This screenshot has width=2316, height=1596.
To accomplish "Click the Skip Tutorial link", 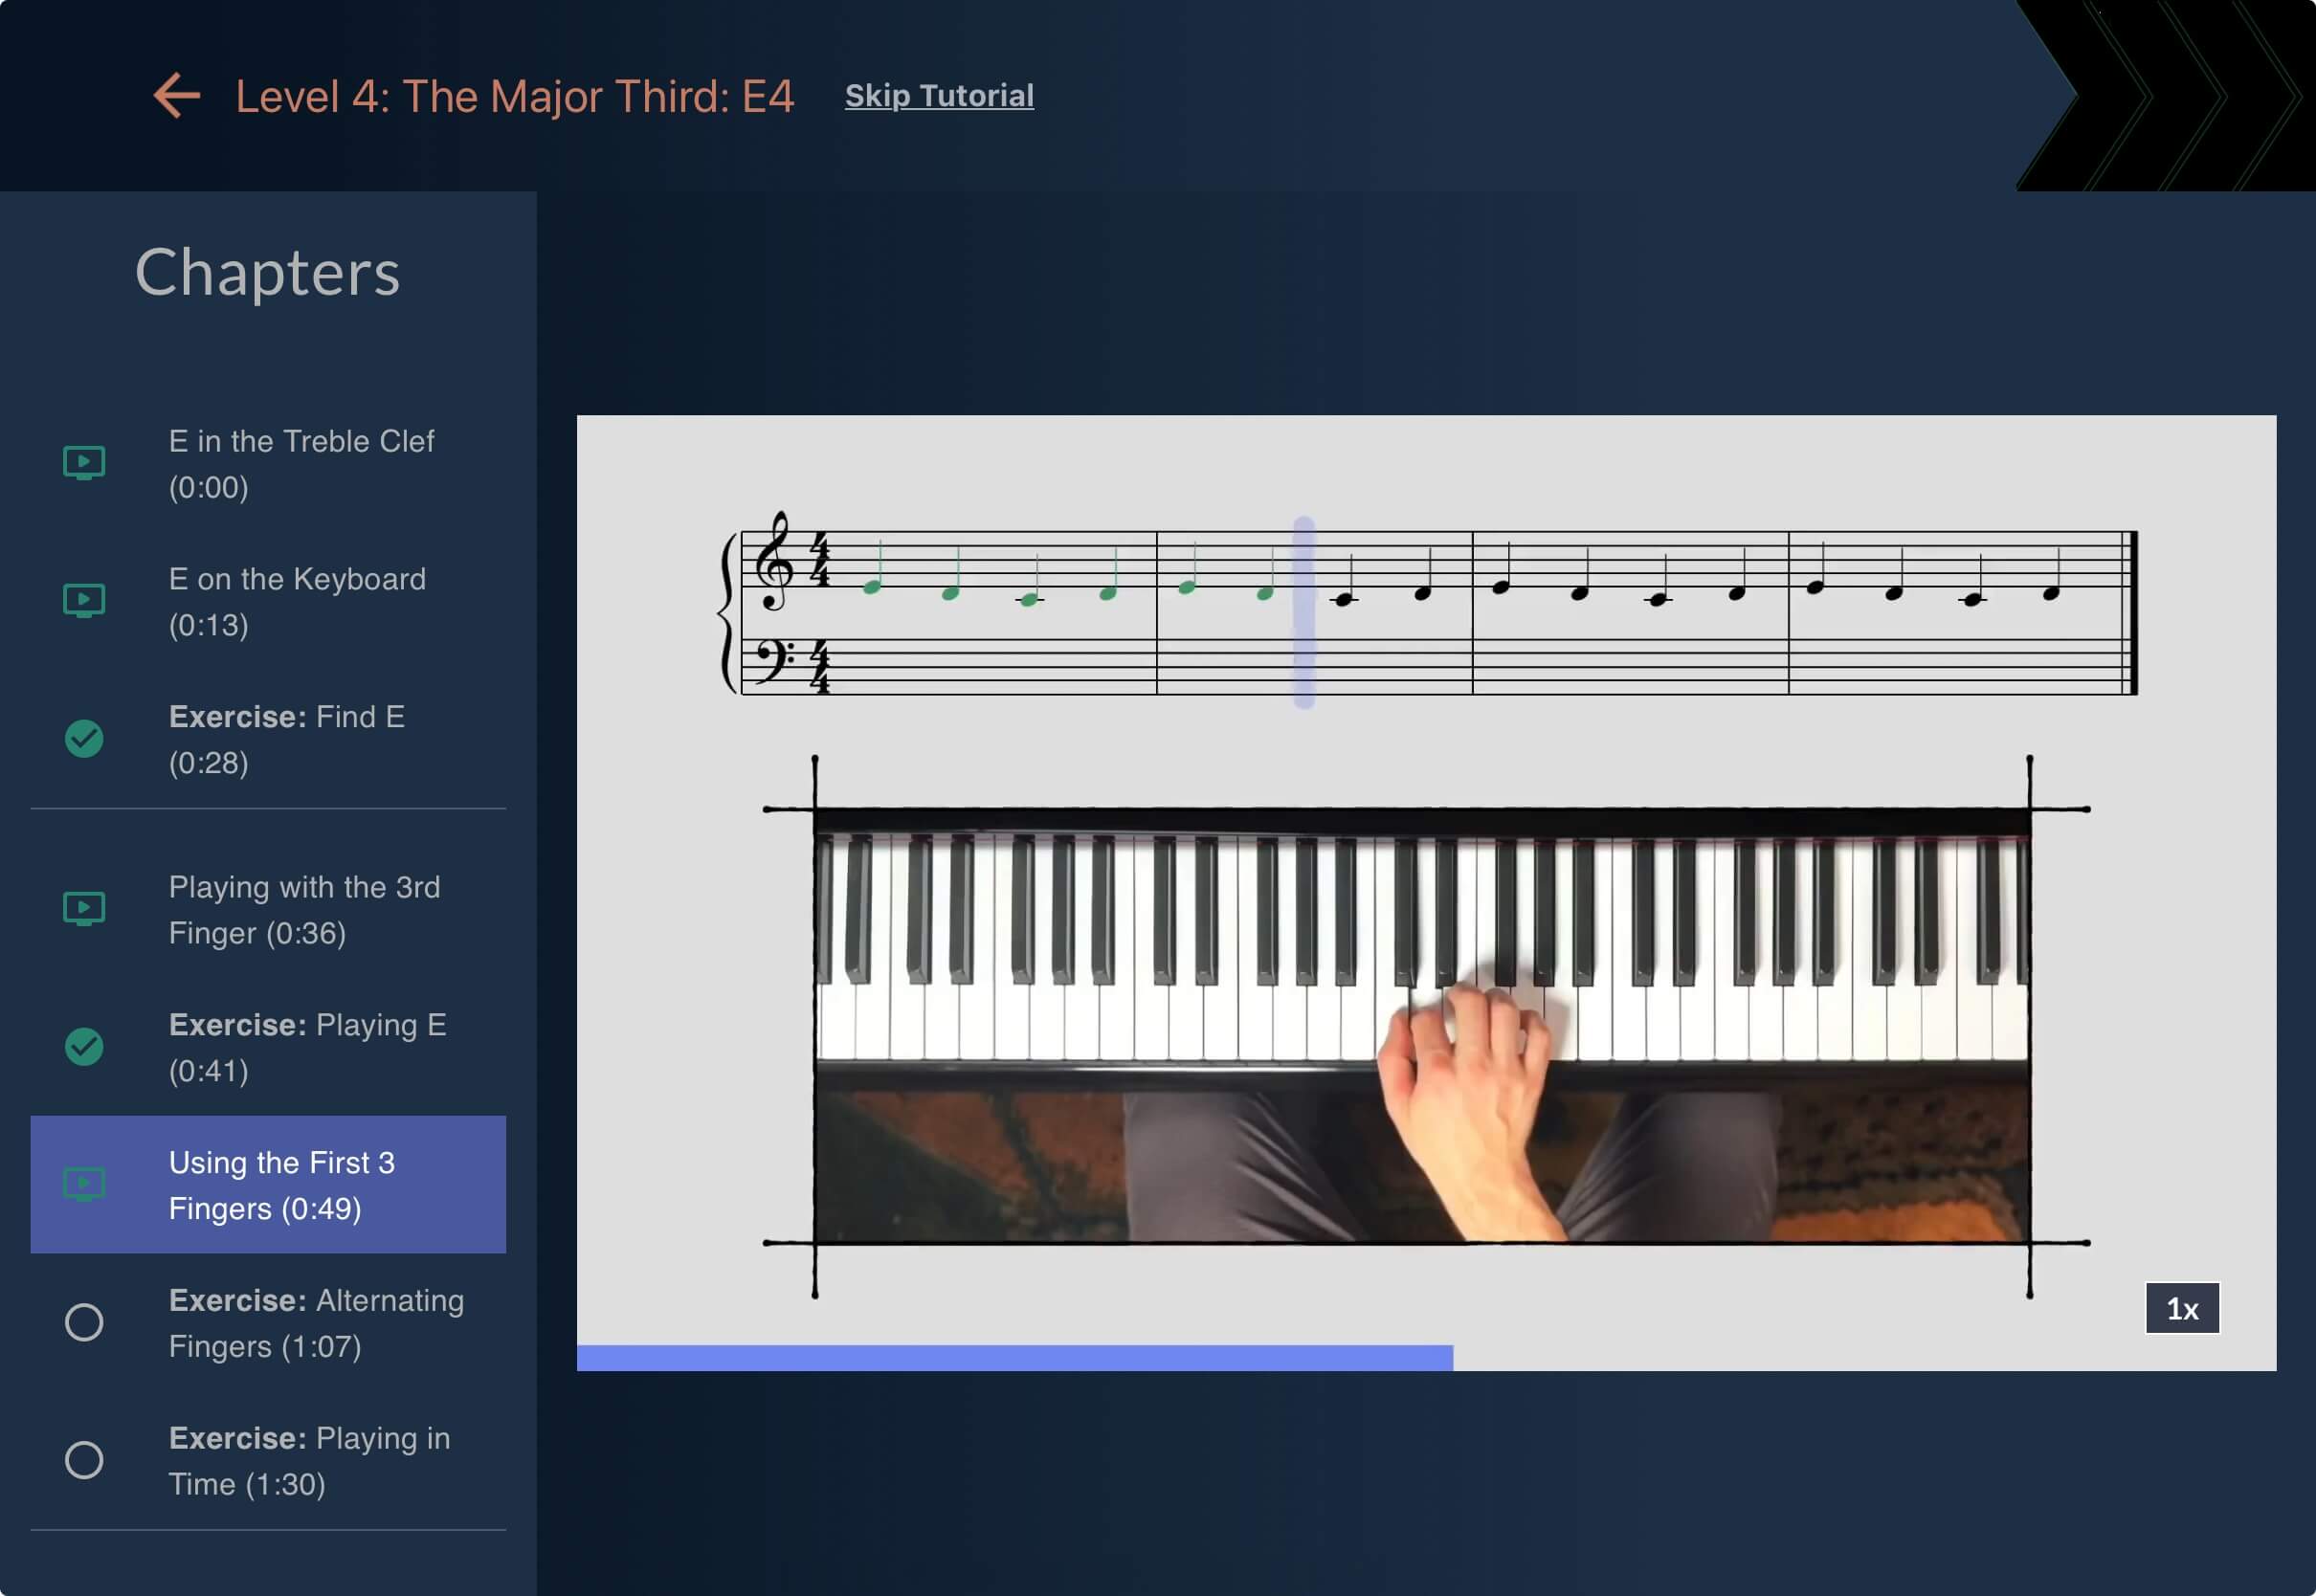I will pos(938,96).
